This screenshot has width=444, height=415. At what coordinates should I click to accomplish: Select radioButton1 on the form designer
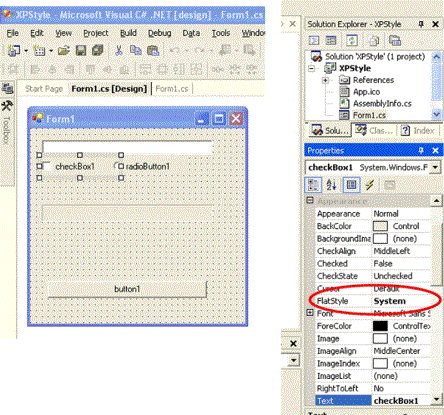[143, 166]
